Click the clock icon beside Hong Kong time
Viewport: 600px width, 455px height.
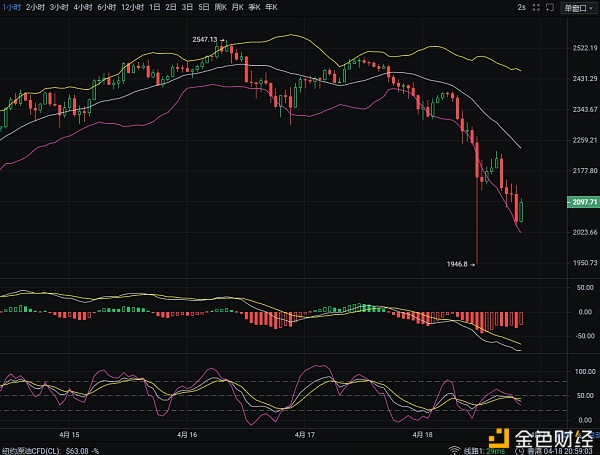pos(520,451)
